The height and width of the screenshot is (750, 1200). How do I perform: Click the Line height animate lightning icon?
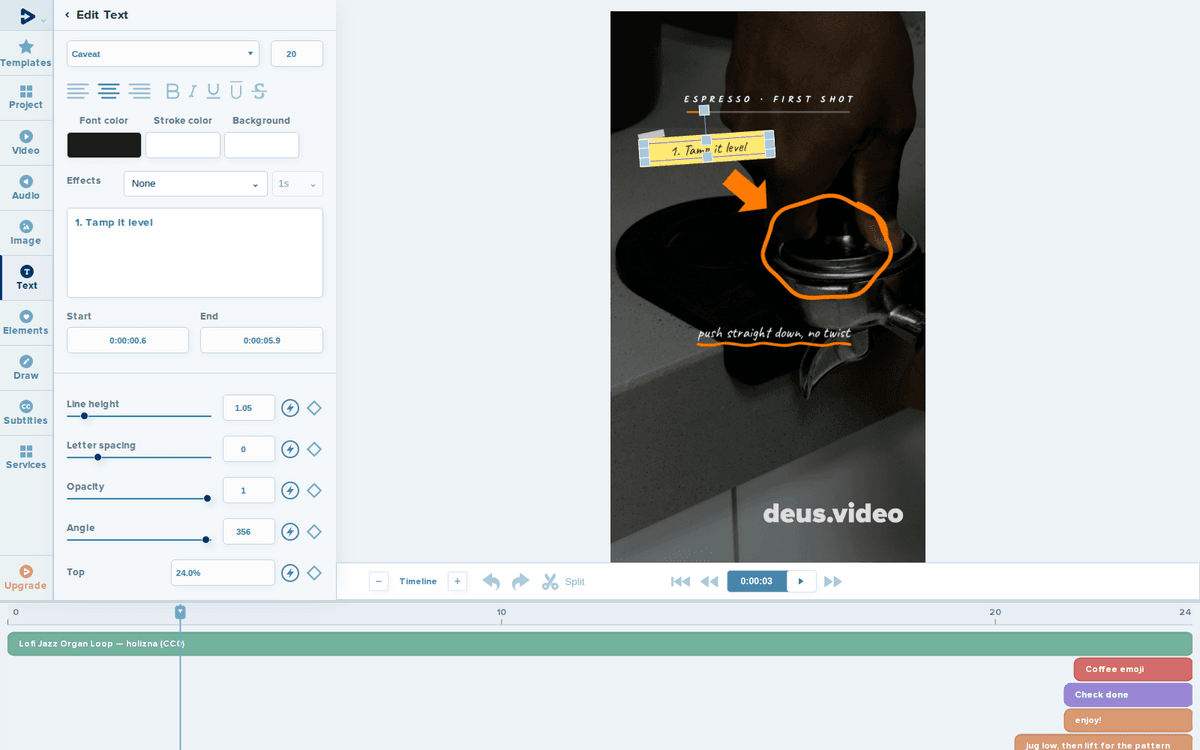290,408
